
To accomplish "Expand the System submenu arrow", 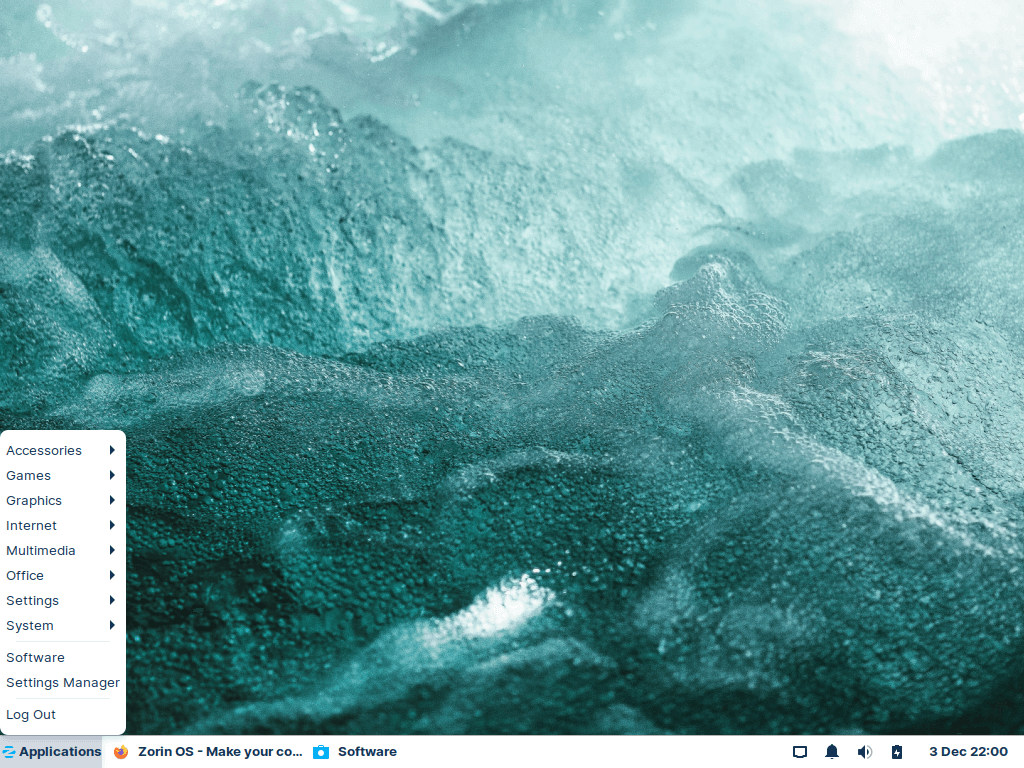I will (112, 625).
